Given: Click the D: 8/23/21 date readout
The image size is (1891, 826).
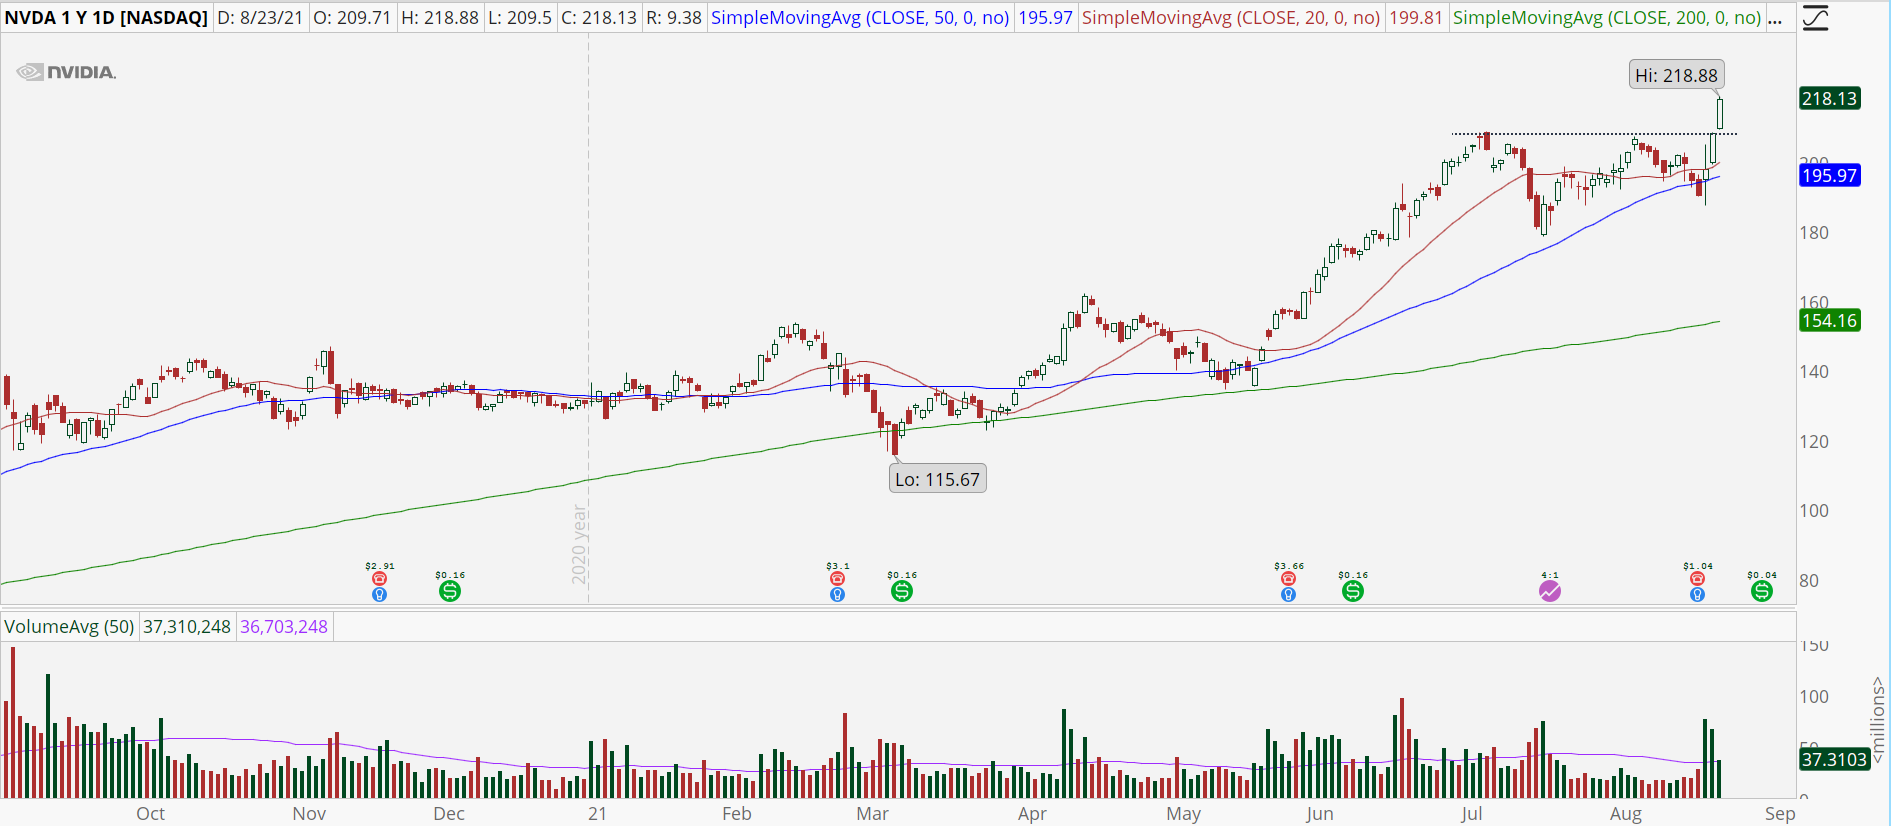Looking at the screenshot, I should coord(260,18).
